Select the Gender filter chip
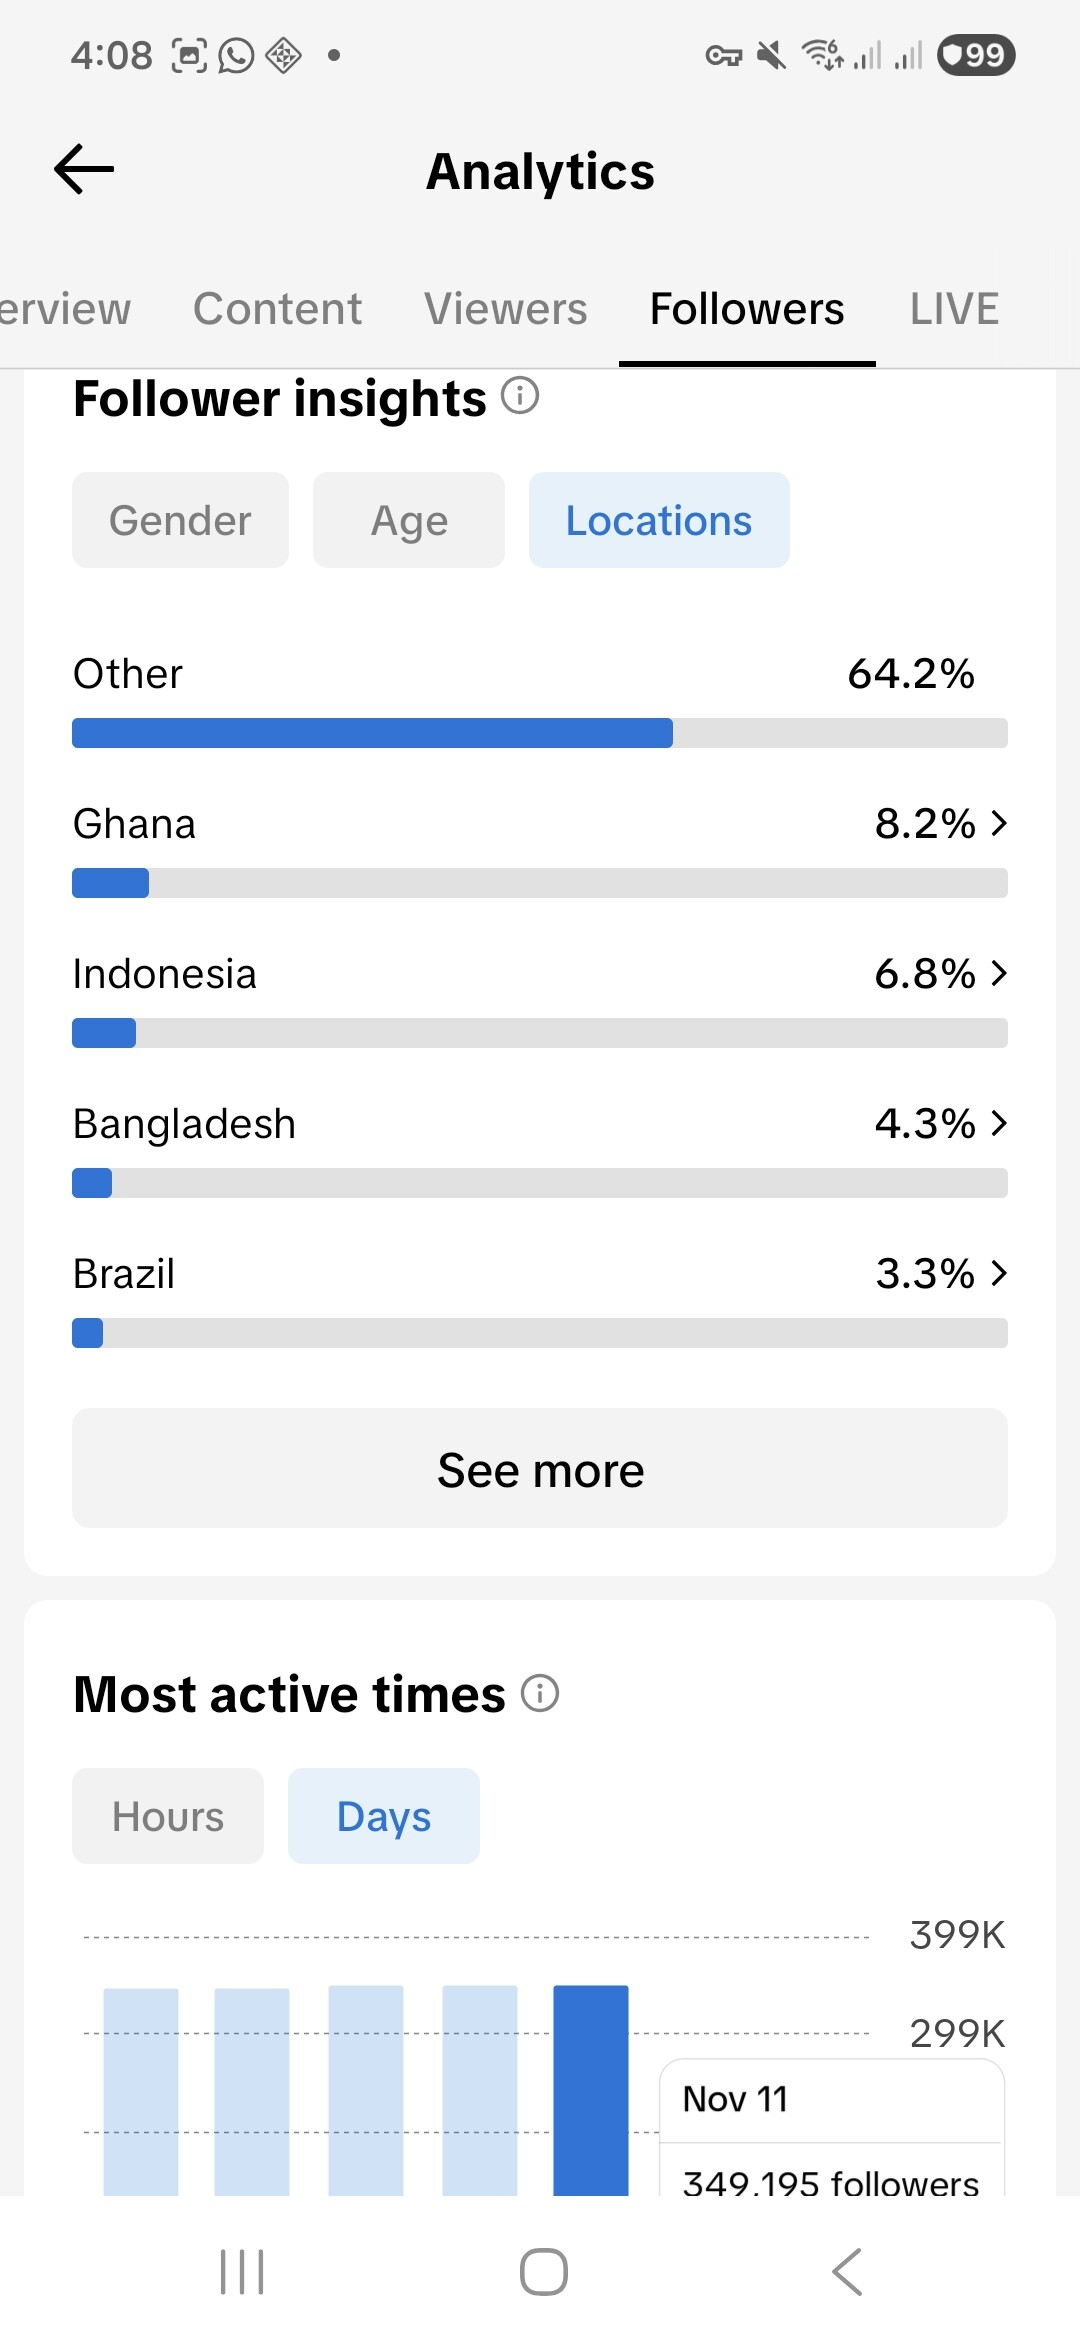The height and width of the screenshot is (2340, 1080). click(x=180, y=521)
